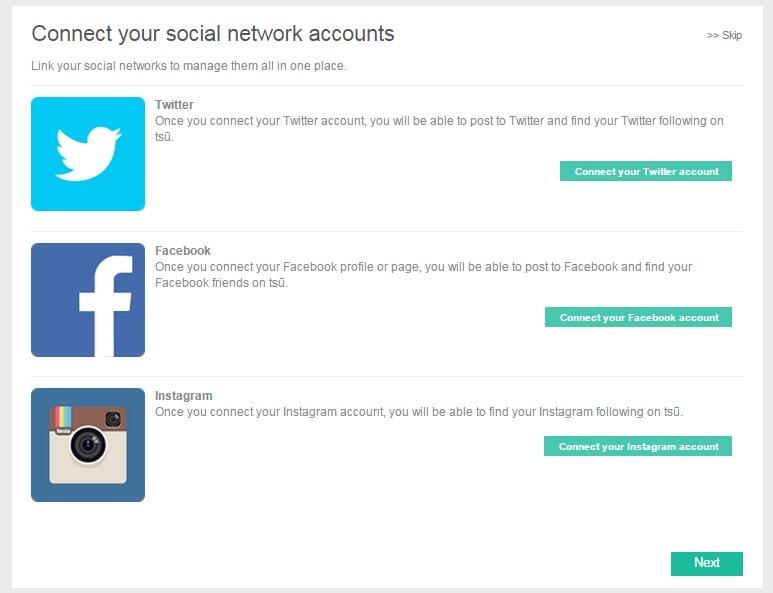Skip the social network linking step

coord(724,35)
